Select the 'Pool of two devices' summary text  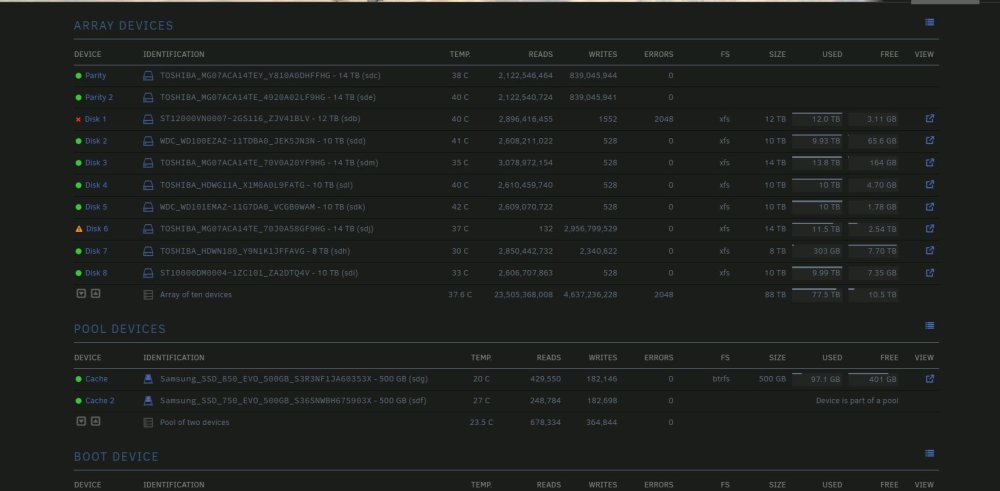click(195, 422)
